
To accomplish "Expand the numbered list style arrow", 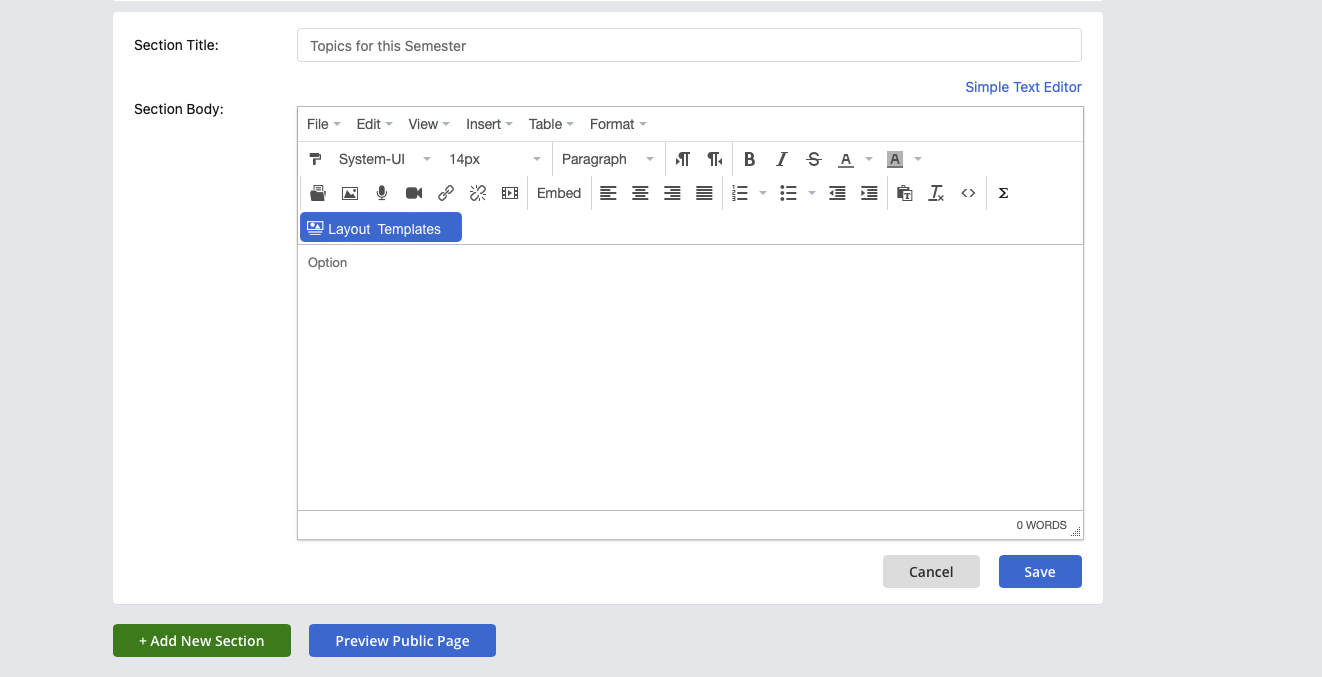I will pos(763,193).
